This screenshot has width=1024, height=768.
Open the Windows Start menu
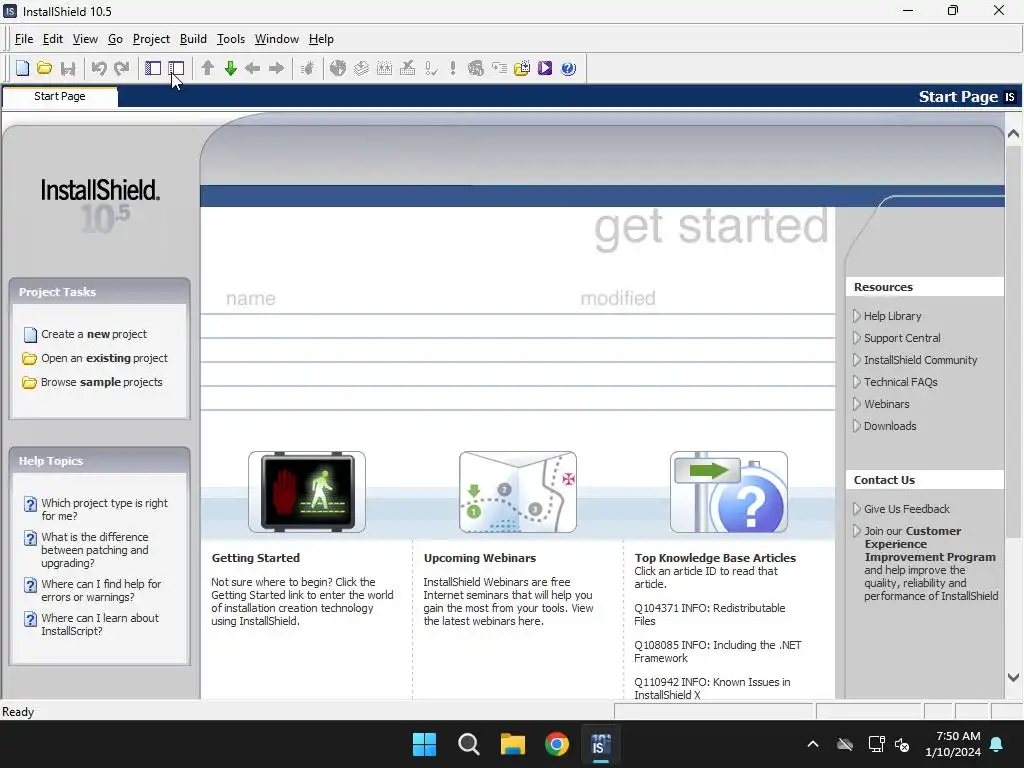(424, 744)
